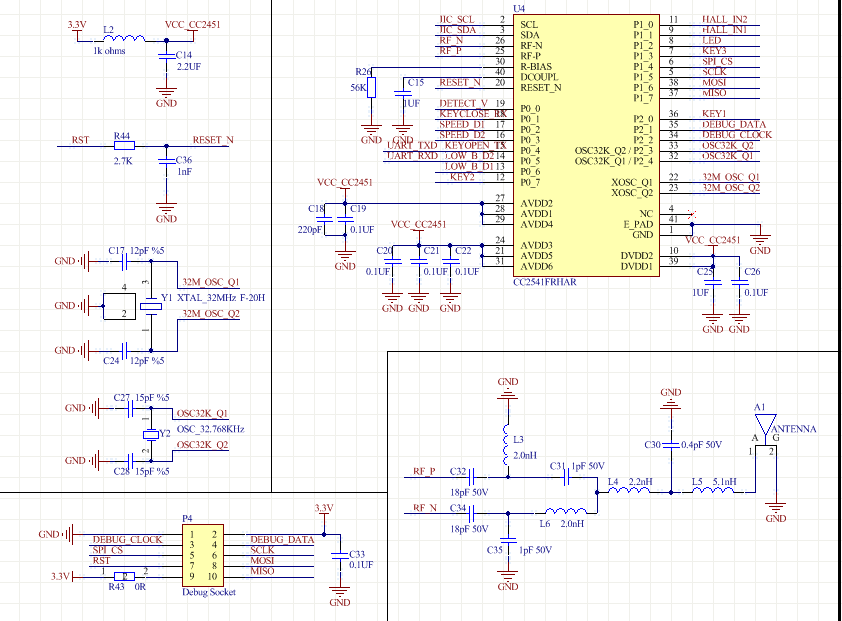This screenshot has height=621, width=842.
Task: Select capacitor C24 12pF
Action: (x=125, y=351)
